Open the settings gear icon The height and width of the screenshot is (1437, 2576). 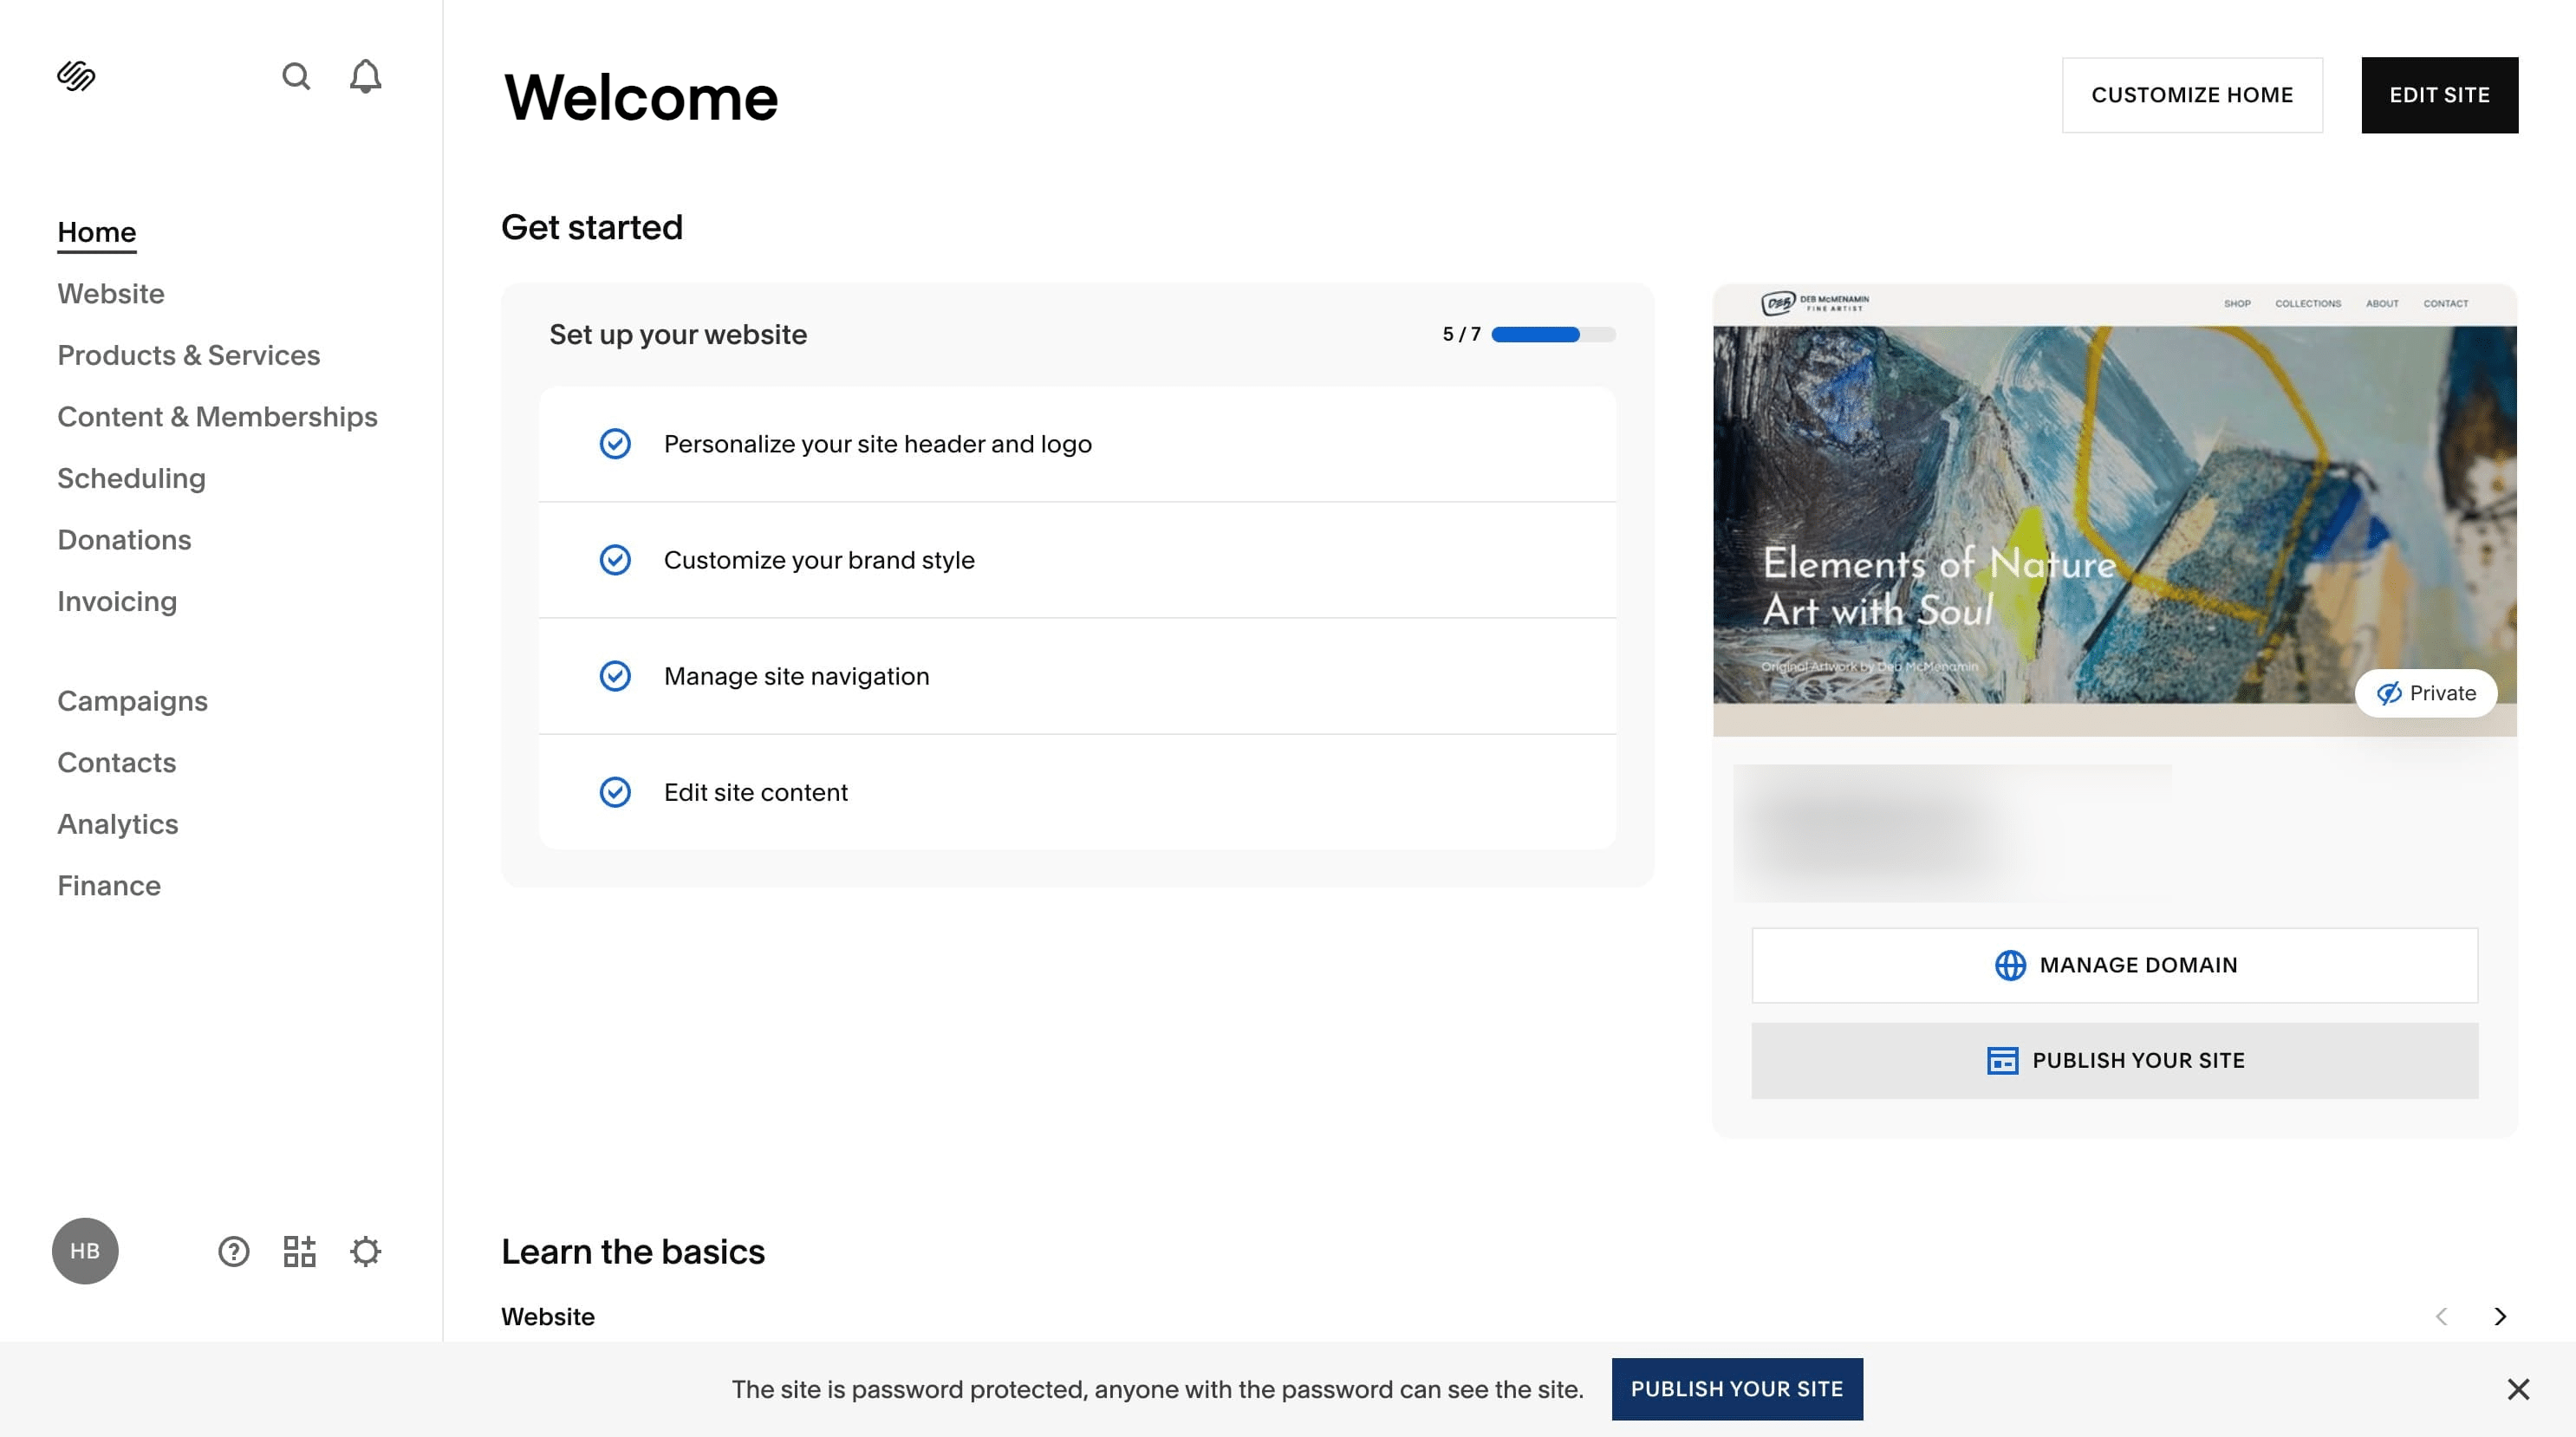click(365, 1251)
